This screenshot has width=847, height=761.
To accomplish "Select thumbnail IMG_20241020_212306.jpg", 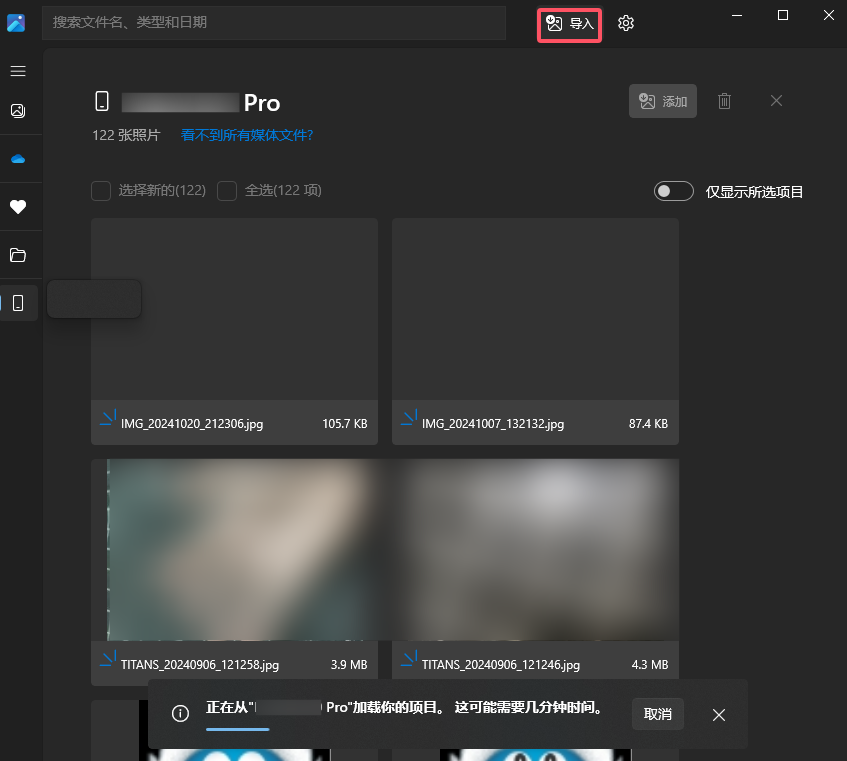I will point(234,310).
